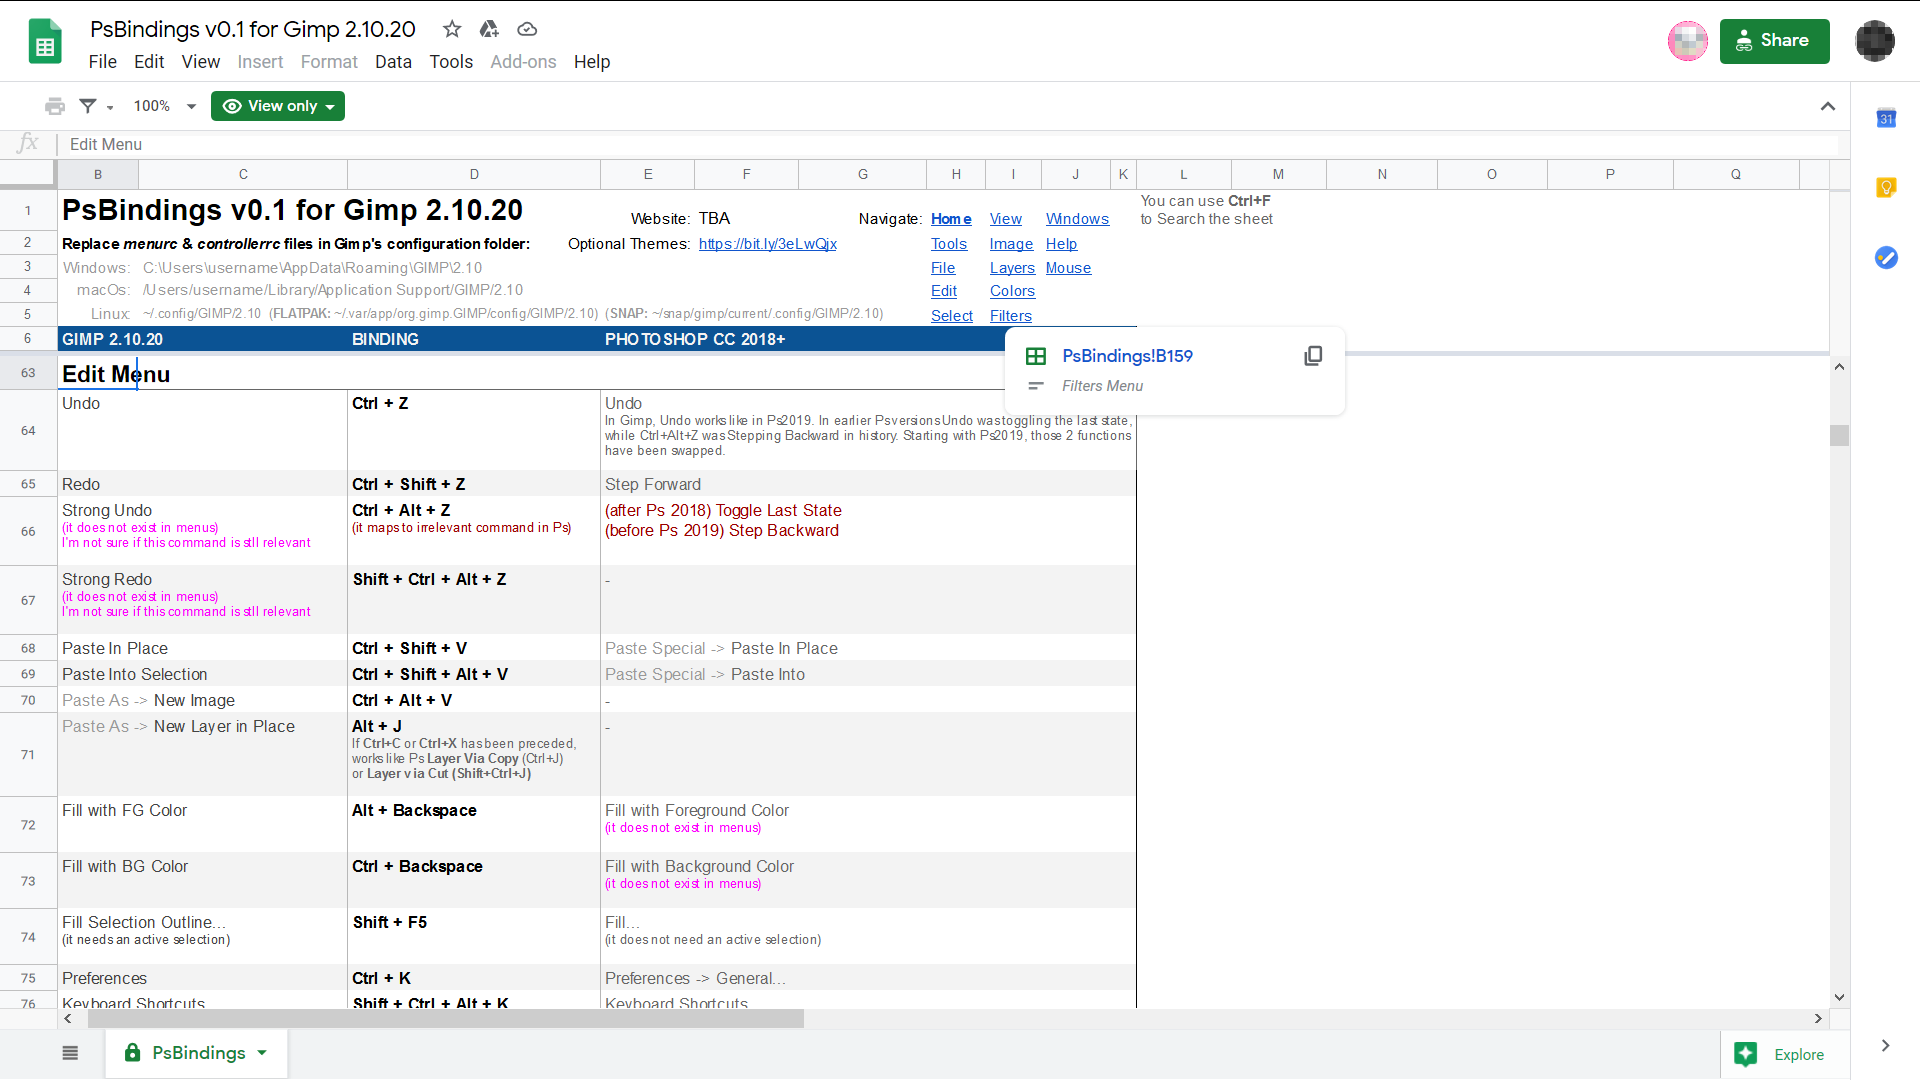Follow the Tools navigation link

pos(949,244)
